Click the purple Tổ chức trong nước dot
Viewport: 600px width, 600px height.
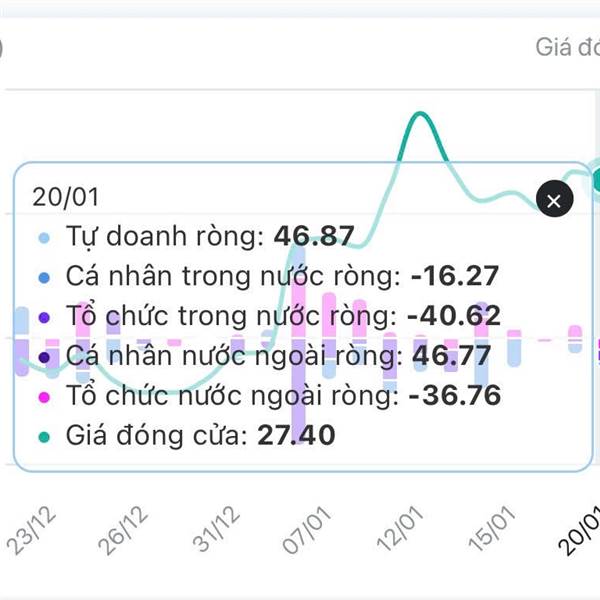click(x=44, y=316)
